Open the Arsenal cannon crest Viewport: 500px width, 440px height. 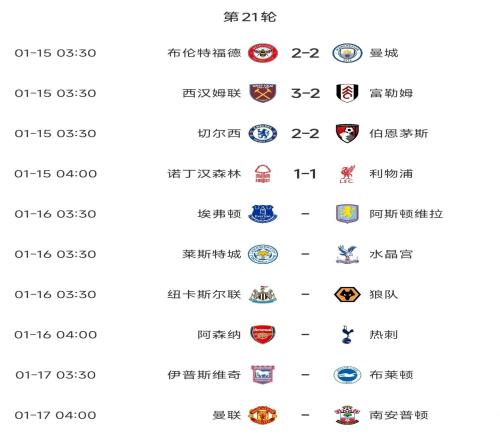click(x=263, y=335)
